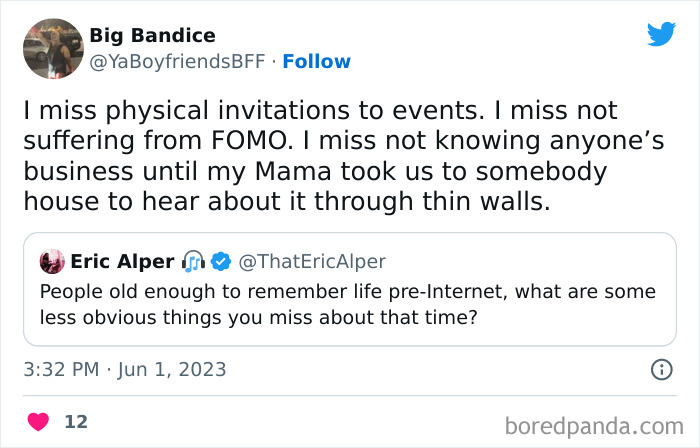Follow Big Bandice
This screenshot has height=448, width=700.
coord(316,62)
